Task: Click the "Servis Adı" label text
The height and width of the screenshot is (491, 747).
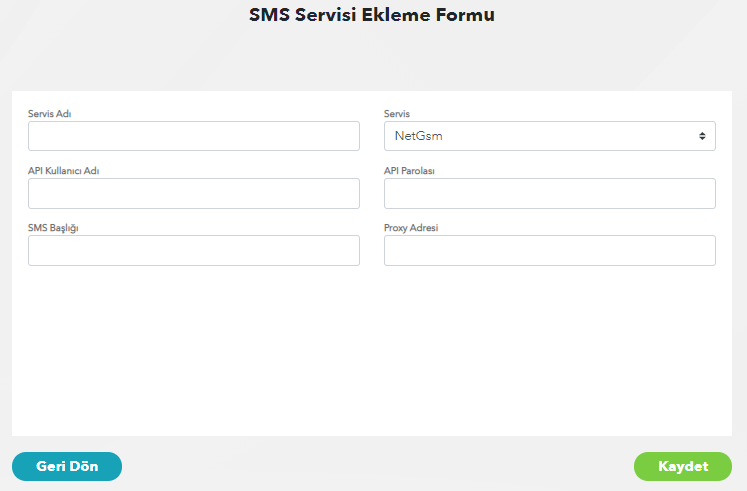Action: (49, 114)
